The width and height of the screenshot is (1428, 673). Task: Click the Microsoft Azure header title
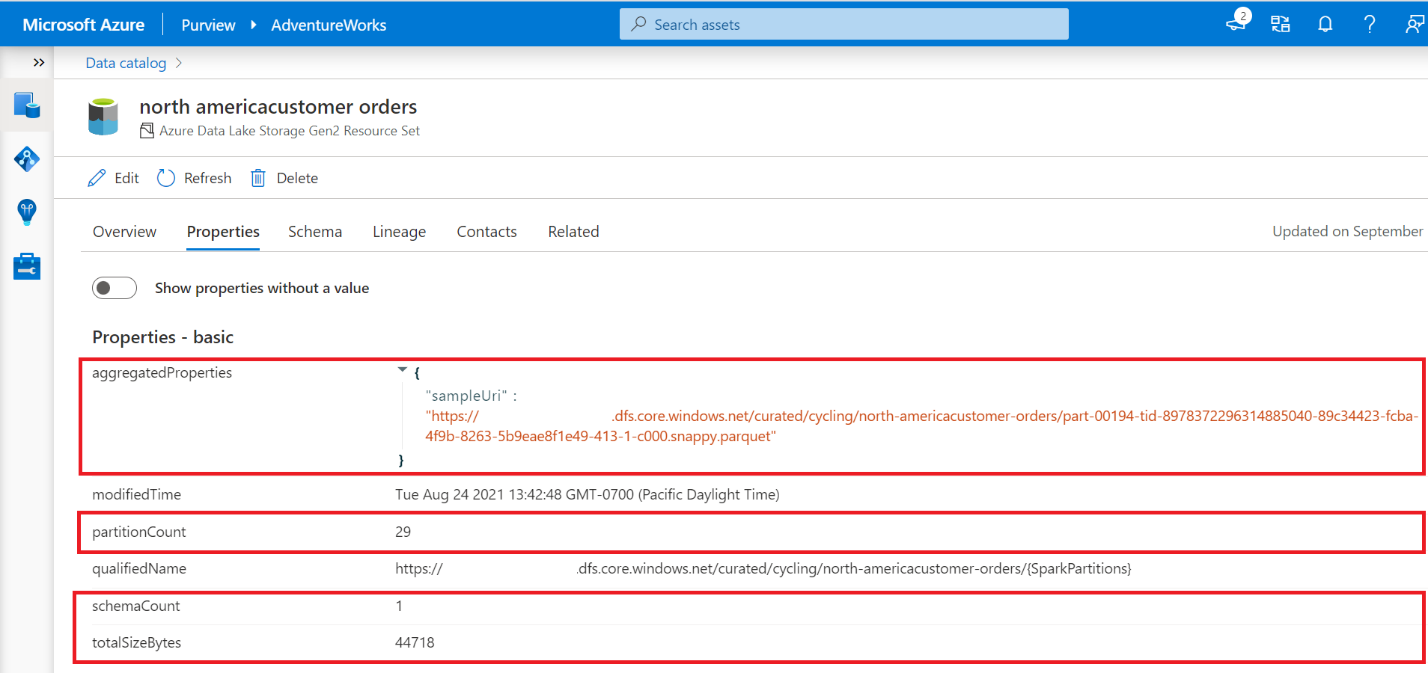83,24
